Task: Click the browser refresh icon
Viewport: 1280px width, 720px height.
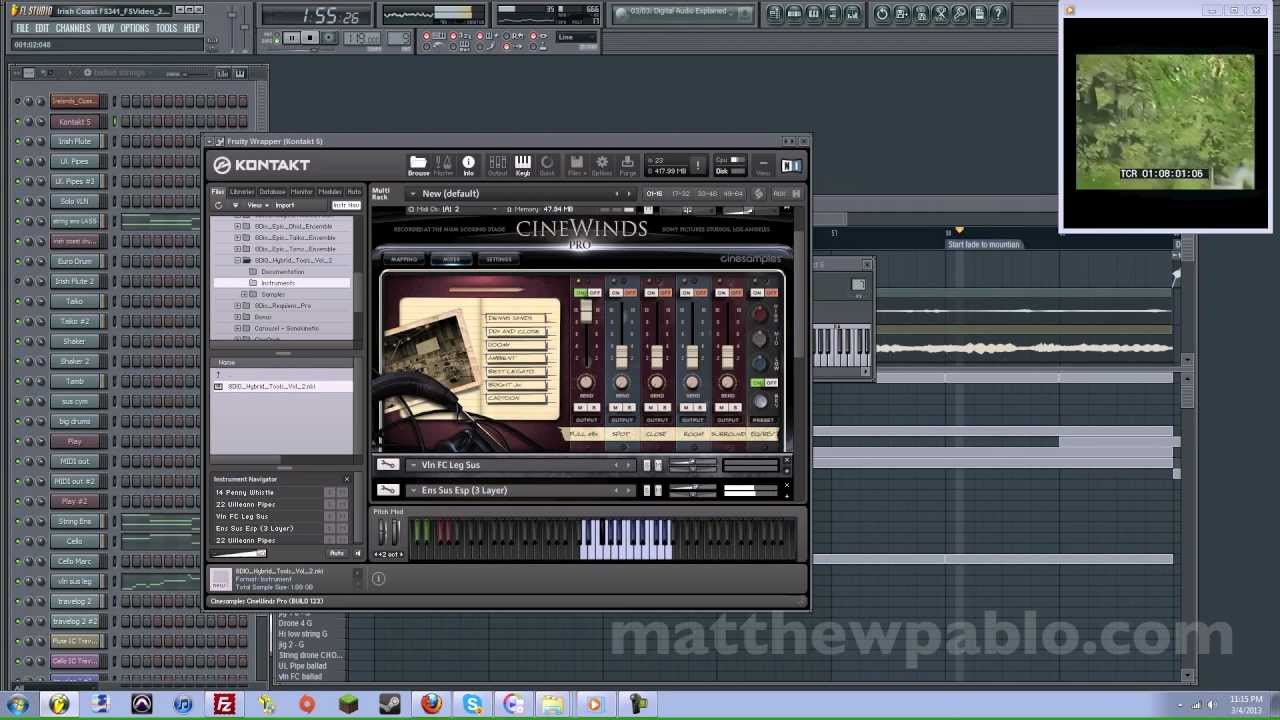Action: click(x=218, y=205)
